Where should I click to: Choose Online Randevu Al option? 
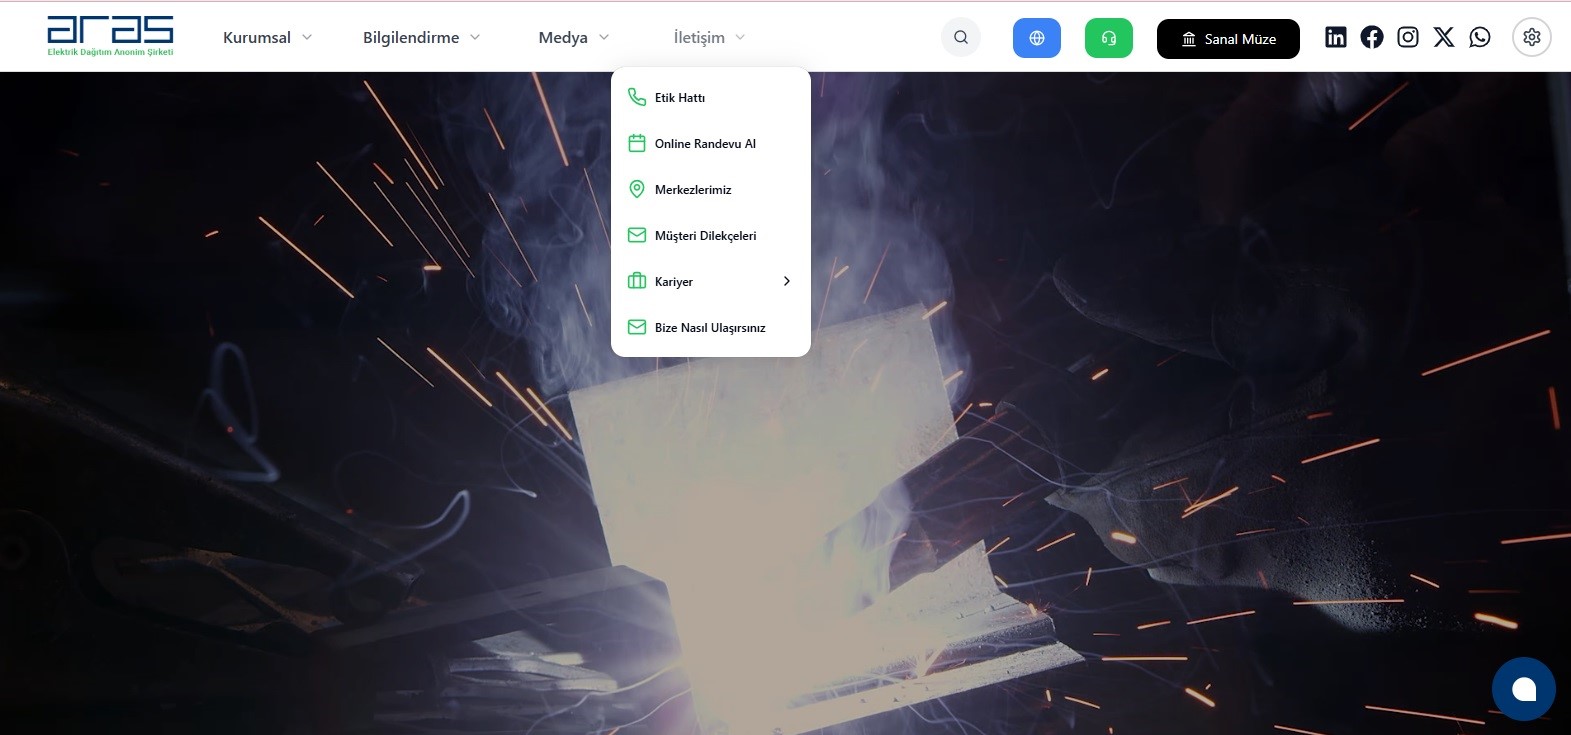705,143
